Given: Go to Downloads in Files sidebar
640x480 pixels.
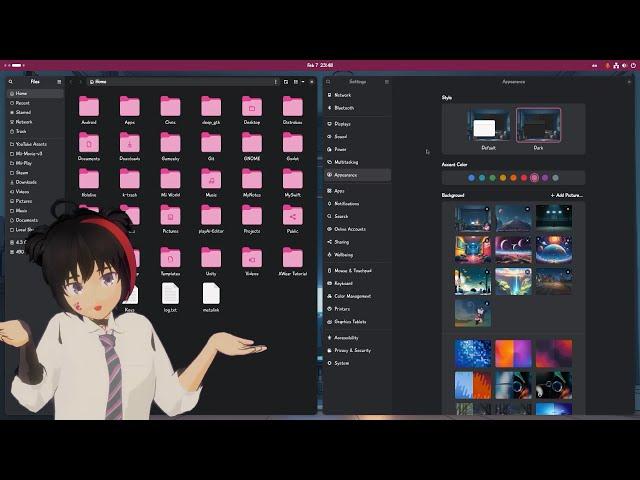Looking at the screenshot, I should (x=25, y=182).
